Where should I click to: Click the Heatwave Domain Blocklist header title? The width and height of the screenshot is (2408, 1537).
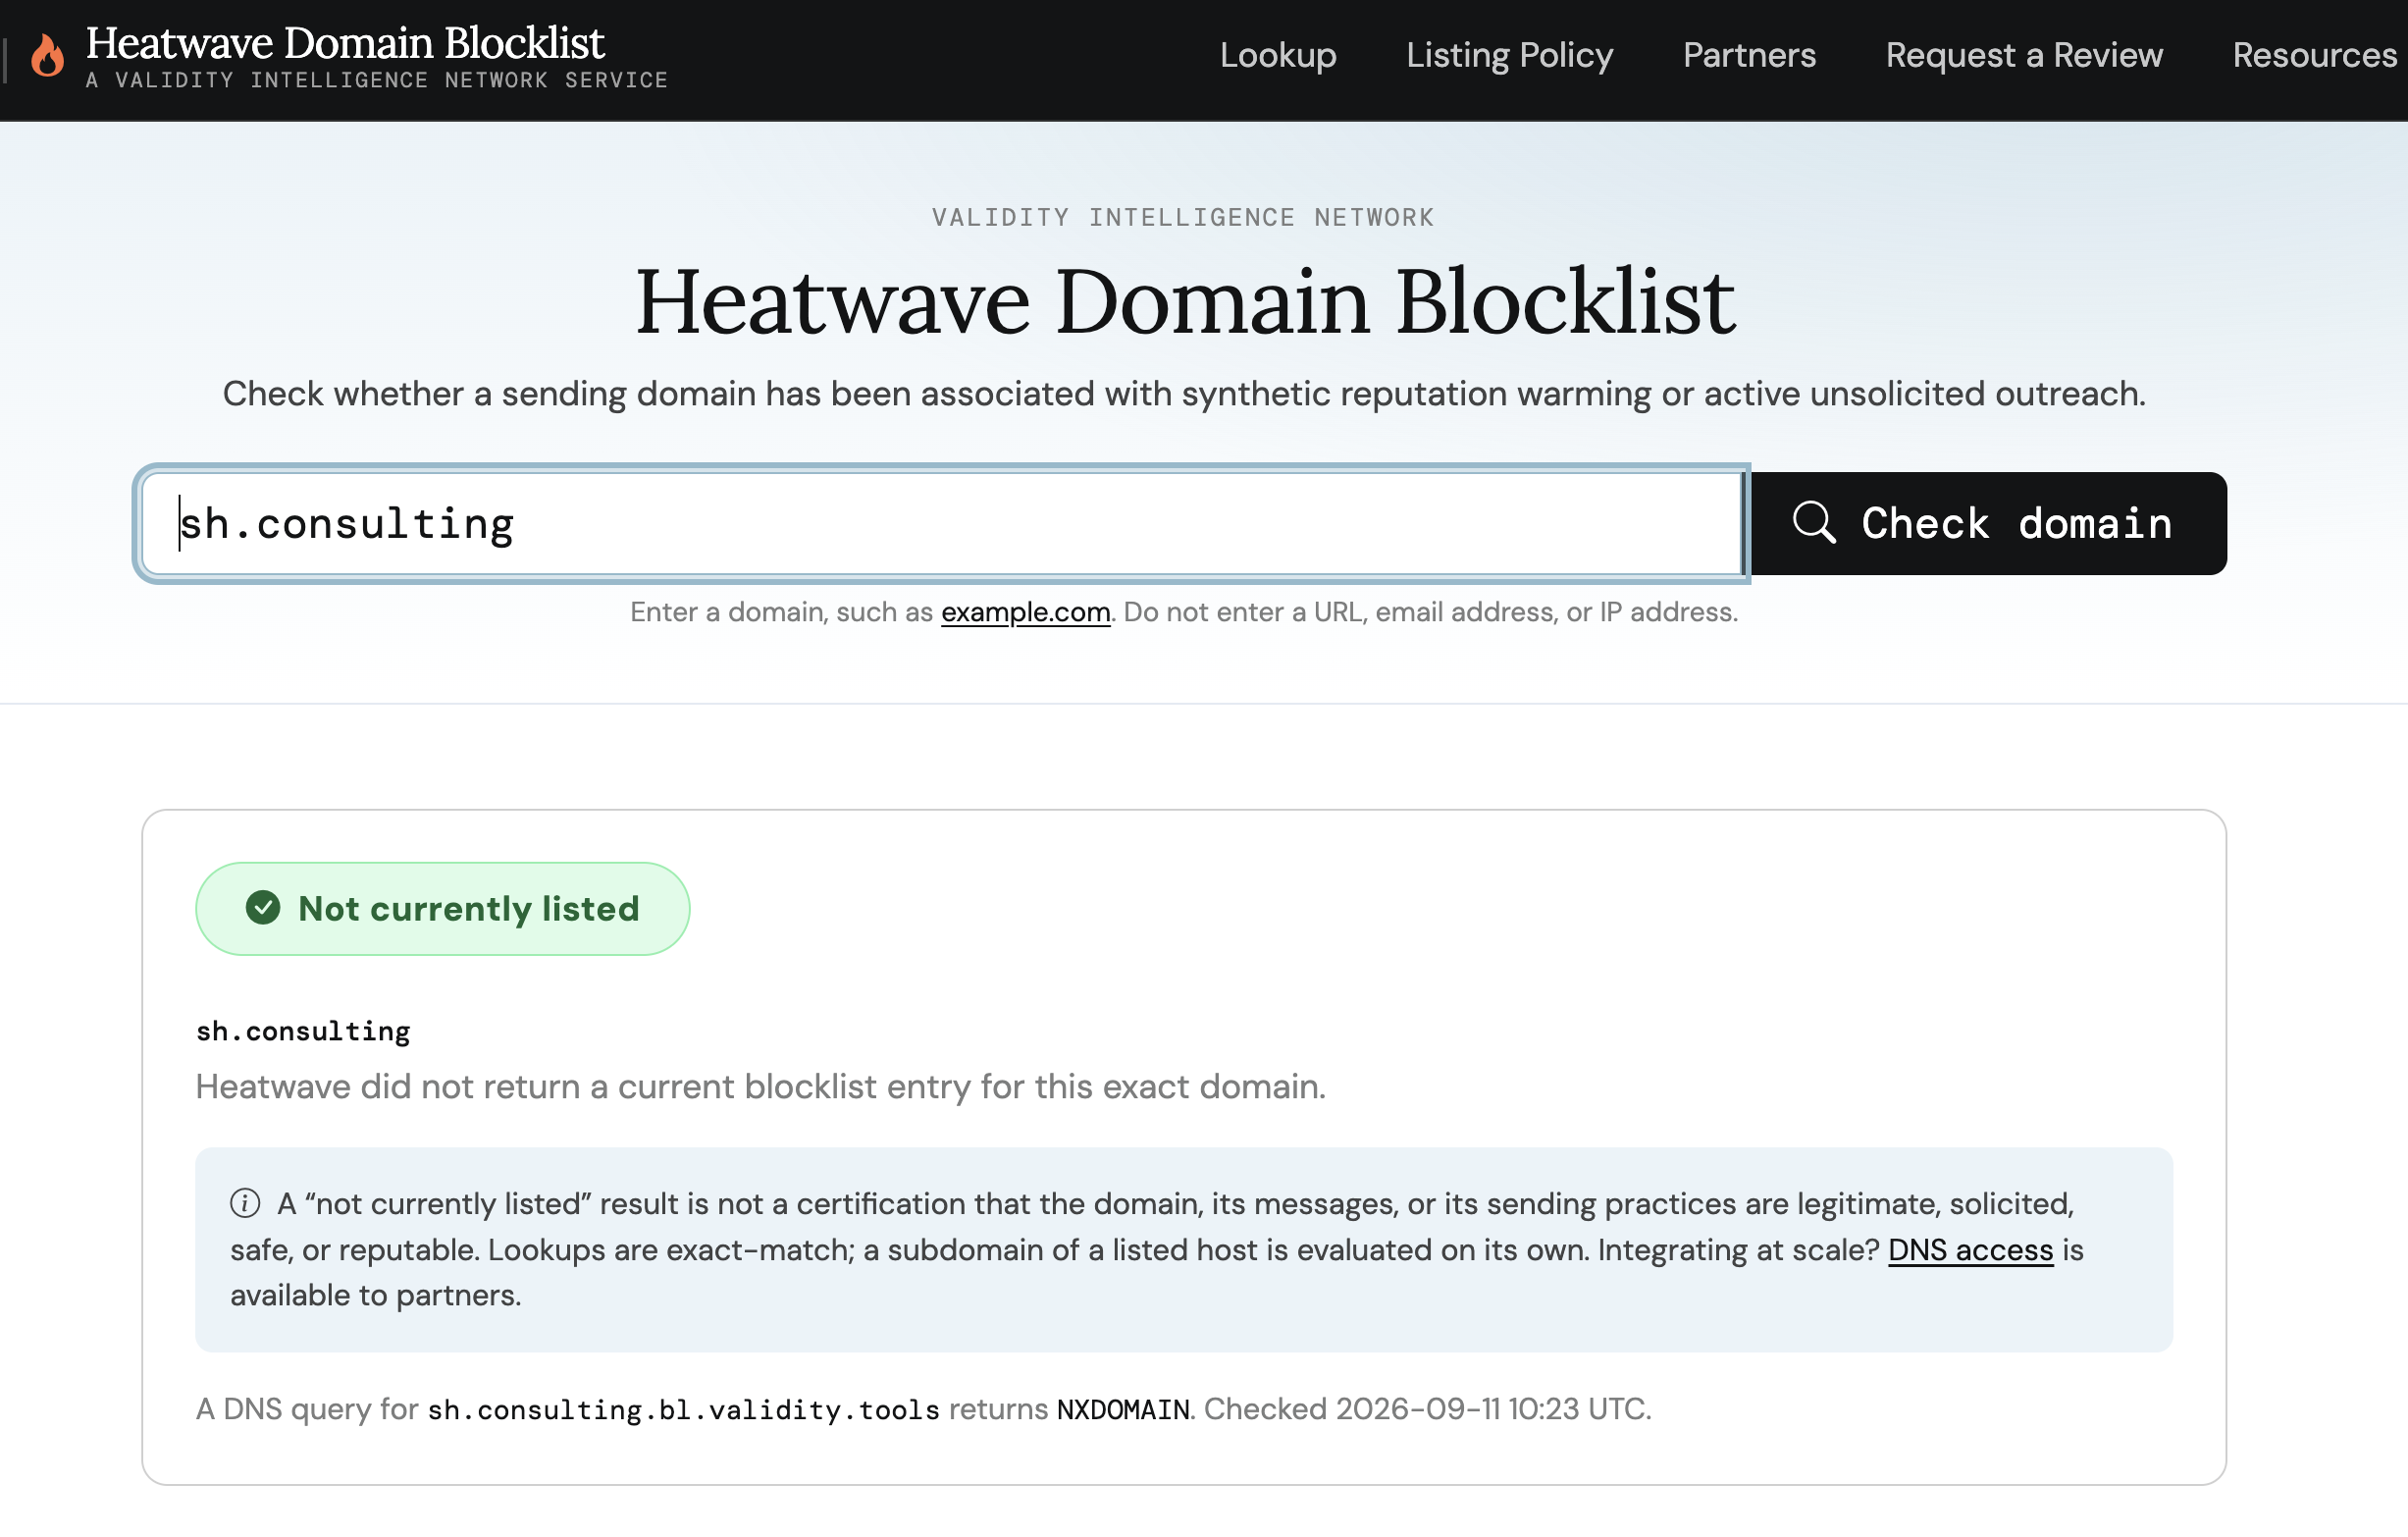pyautogui.click(x=345, y=43)
